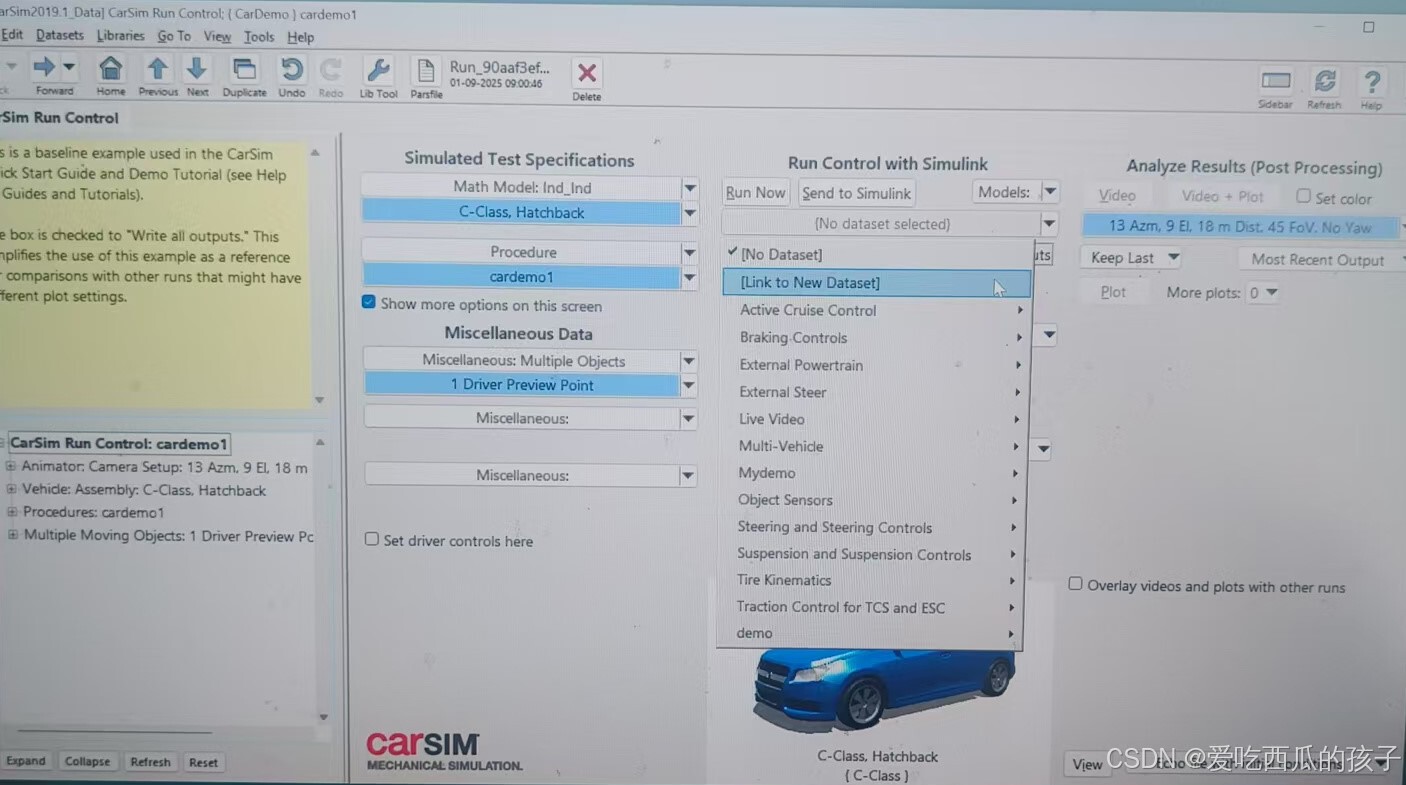Click the Previous dataset arrow icon
This screenshot has height=785, width=1406.
[x=157, y=68]
